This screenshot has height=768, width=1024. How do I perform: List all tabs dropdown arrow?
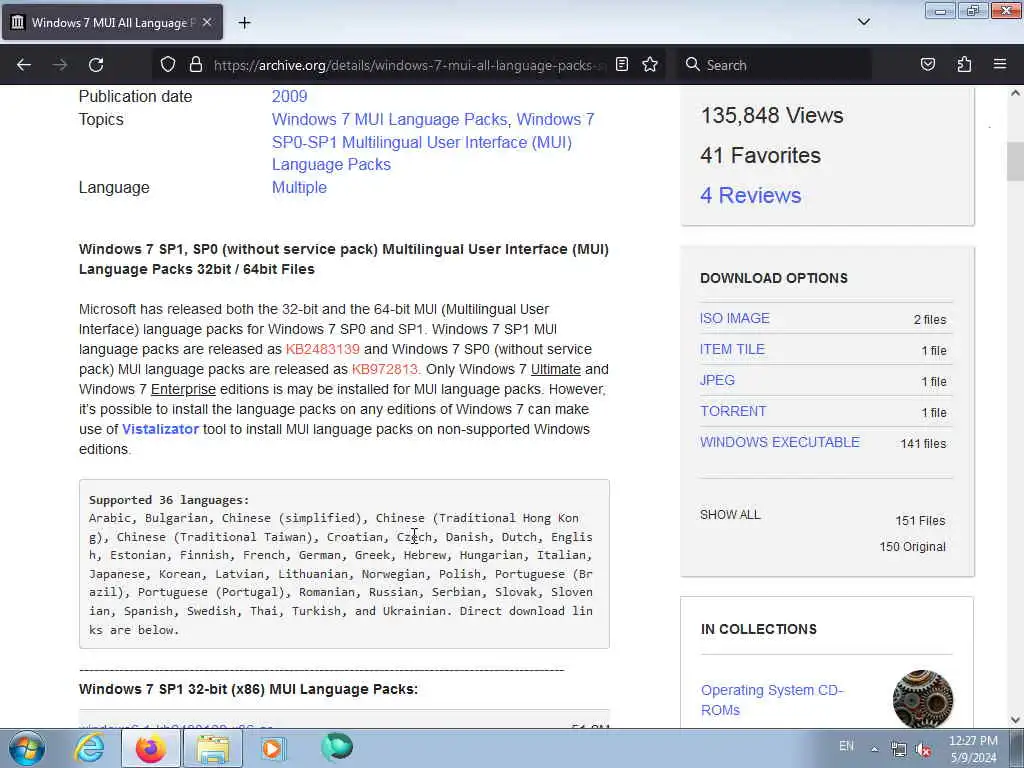(864, 22)
